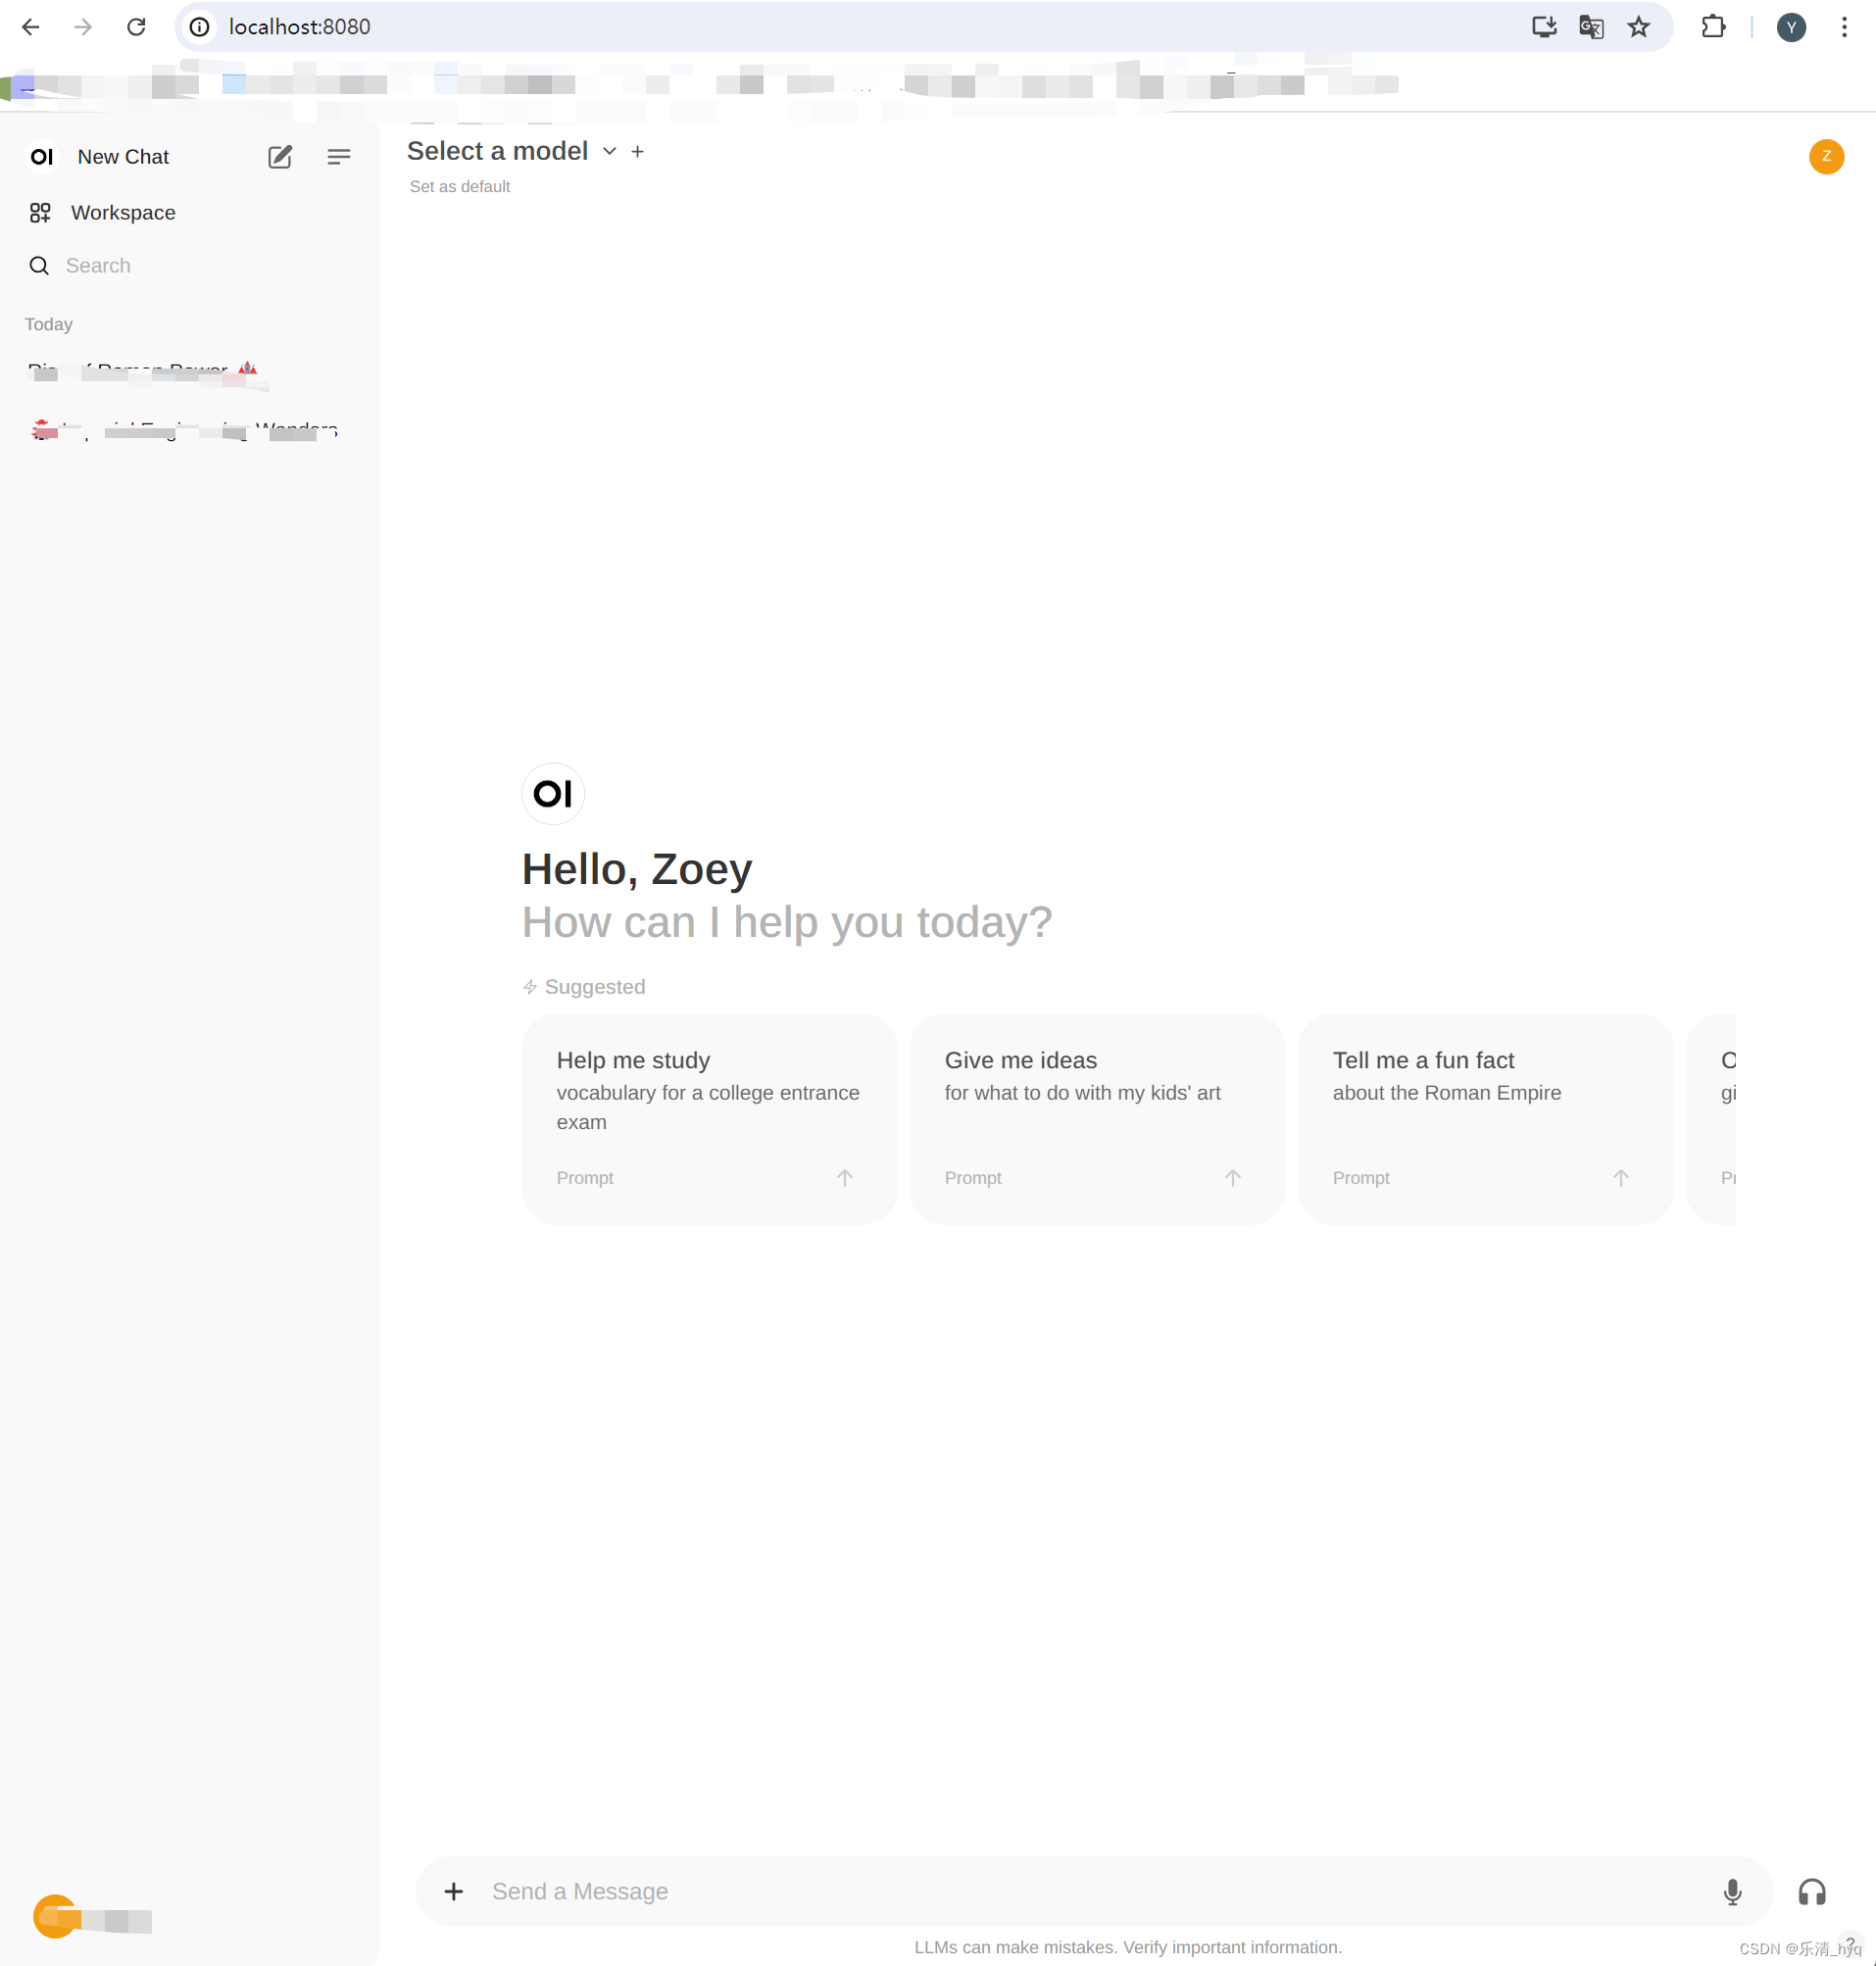Click the Suggested lightning label
The width and height of the screenshot is (1876, 1966).
tap(584, 987)
